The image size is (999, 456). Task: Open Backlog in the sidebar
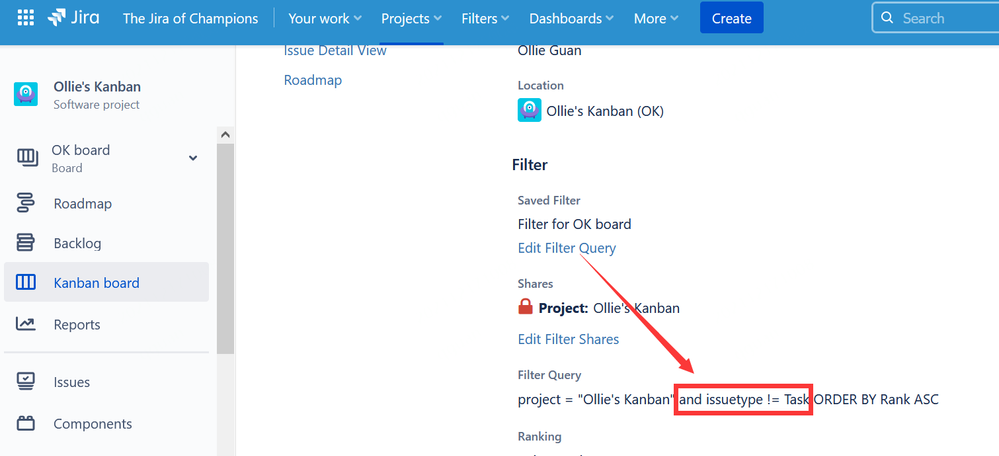pos(77,243)
